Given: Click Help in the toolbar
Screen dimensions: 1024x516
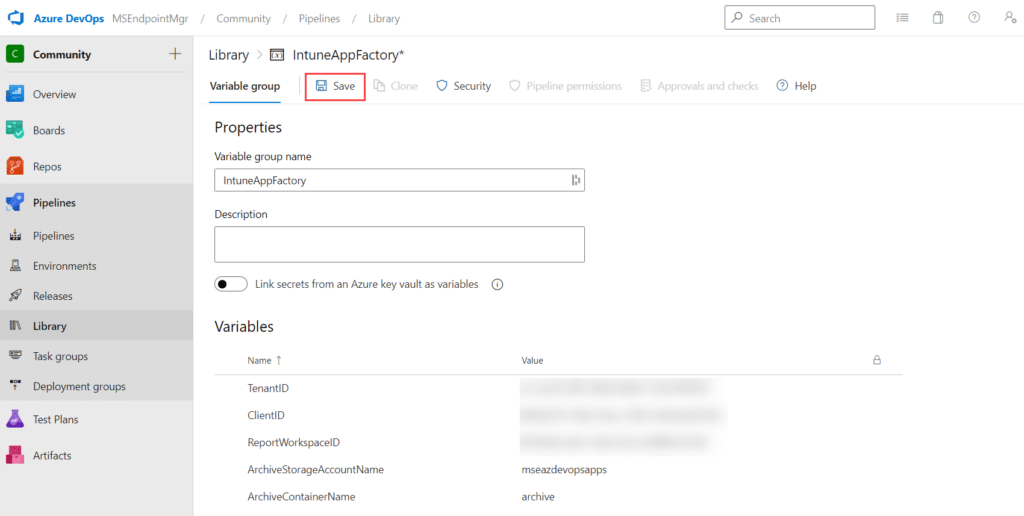Looking at the screenshot, I should 796,86.
